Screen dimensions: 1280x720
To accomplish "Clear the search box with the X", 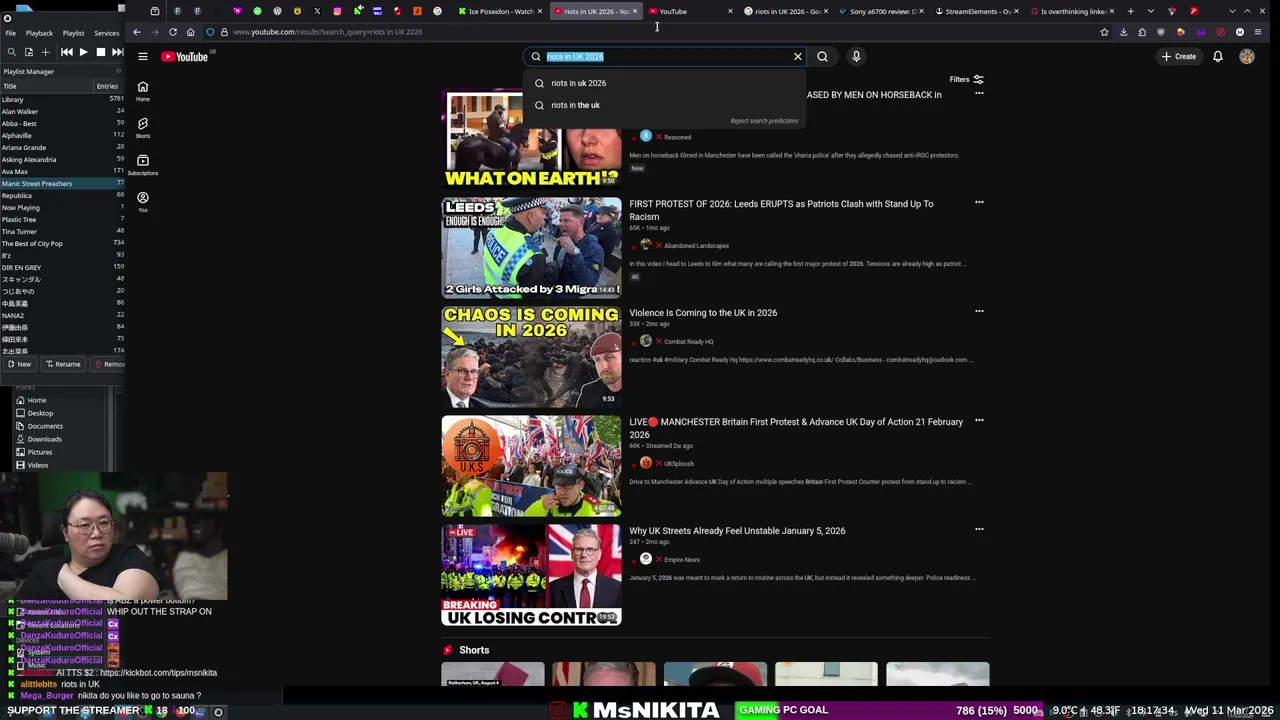I will point(798,57).
